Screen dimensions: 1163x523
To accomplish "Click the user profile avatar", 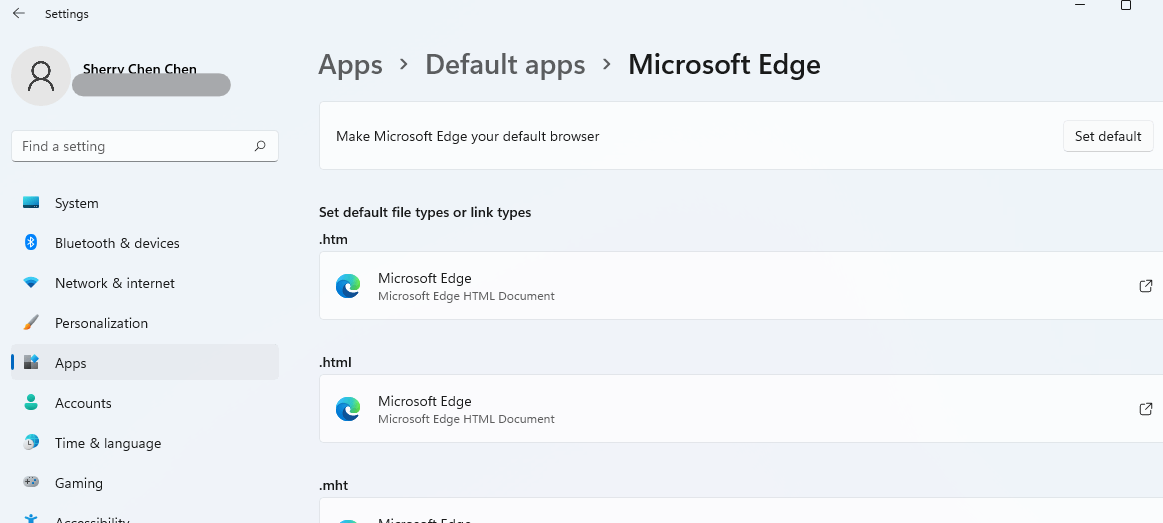I will (41, 76).
